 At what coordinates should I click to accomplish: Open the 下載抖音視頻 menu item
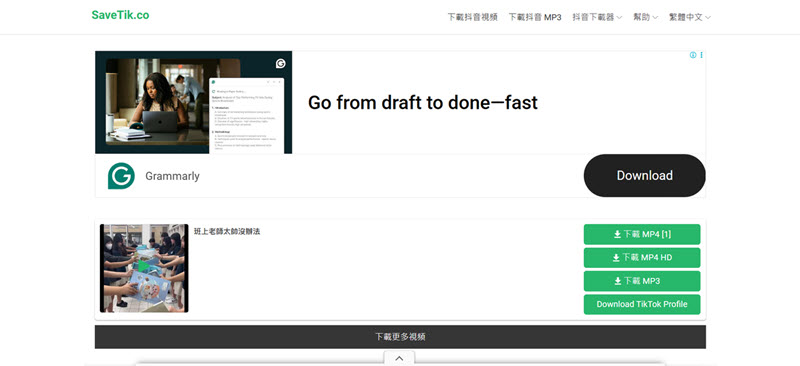tap(472, 17)
